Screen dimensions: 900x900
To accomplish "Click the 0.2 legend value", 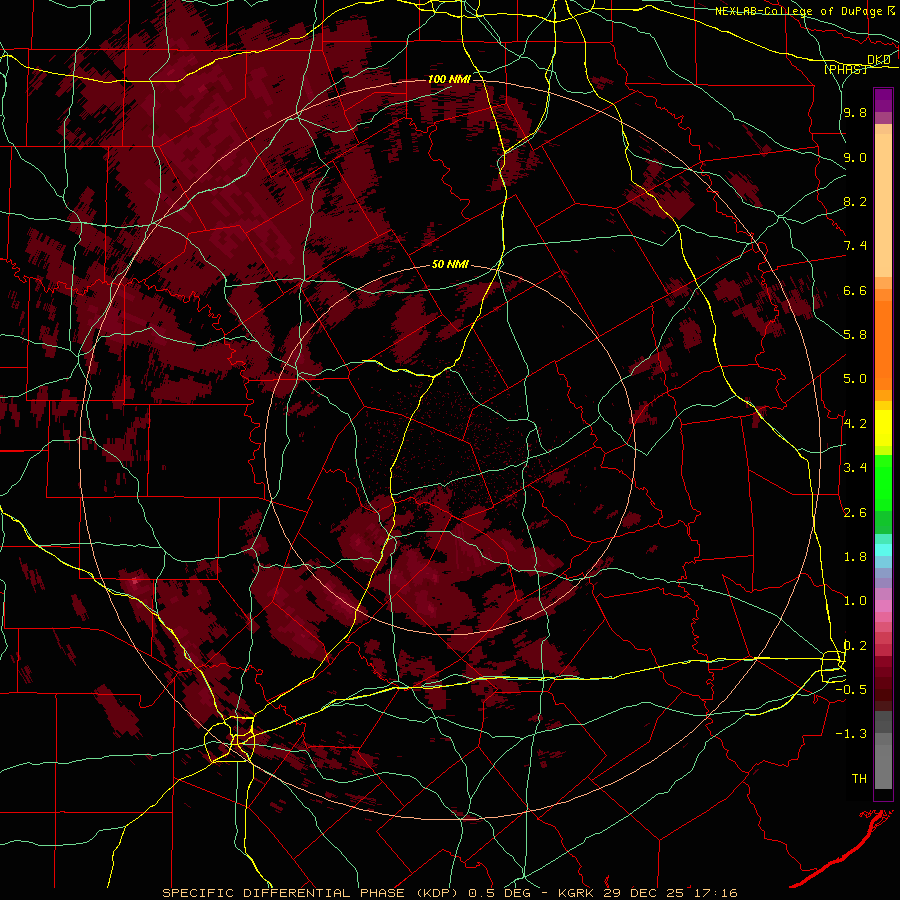I will click(x=855, y=646).
